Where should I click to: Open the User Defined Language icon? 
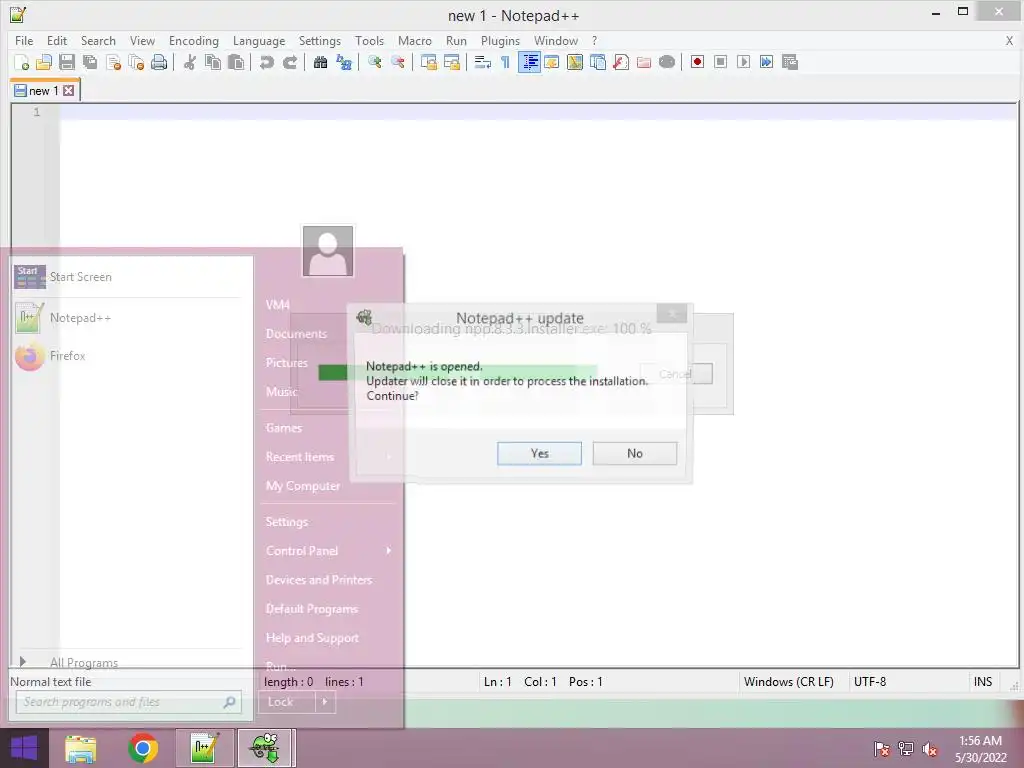coord(552,62)
